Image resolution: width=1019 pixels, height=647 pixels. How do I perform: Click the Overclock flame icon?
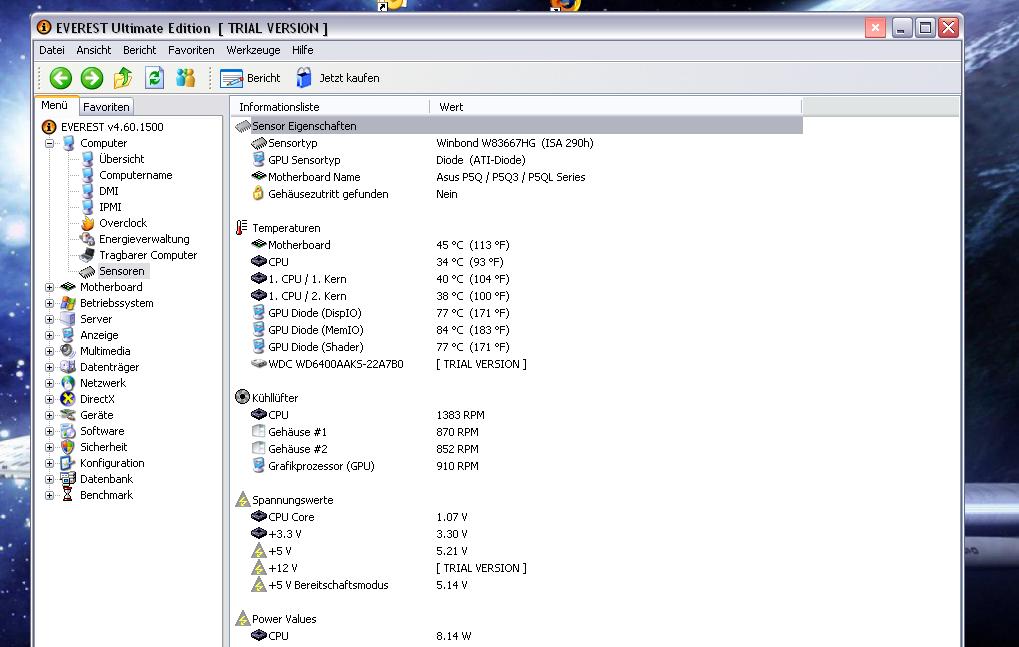pyautogui.click(x=88, y=223)
